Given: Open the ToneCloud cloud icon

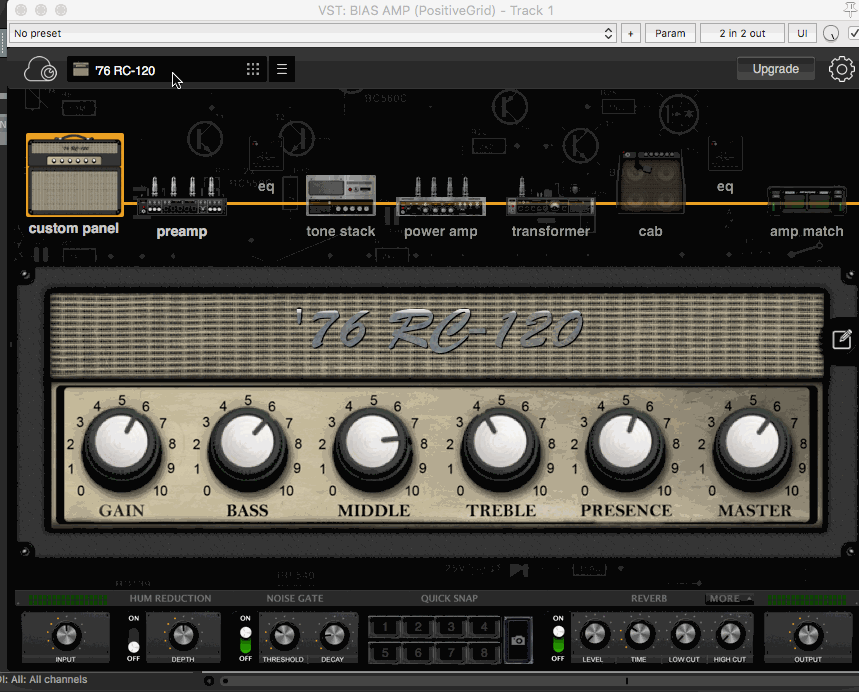Looking at the screenshot, I should click(40, 69).
